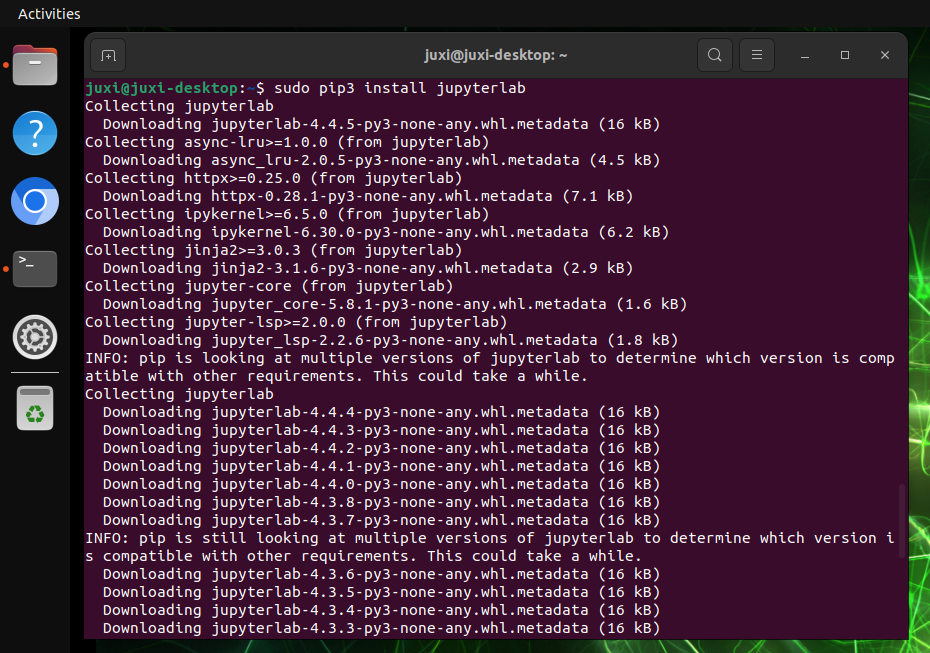
Task: Click the 'Collecting ipykernel>=6.5.0' line
Action: pyautogui.click(x=287, y=214)
